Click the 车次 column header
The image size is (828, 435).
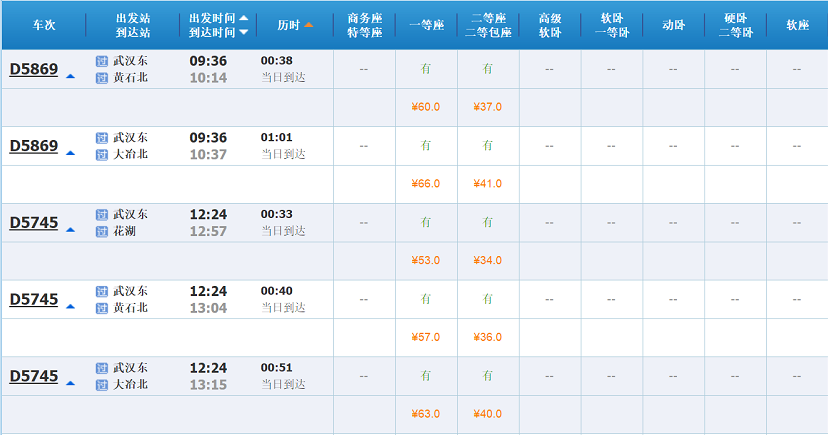click(x=44, y=25)
